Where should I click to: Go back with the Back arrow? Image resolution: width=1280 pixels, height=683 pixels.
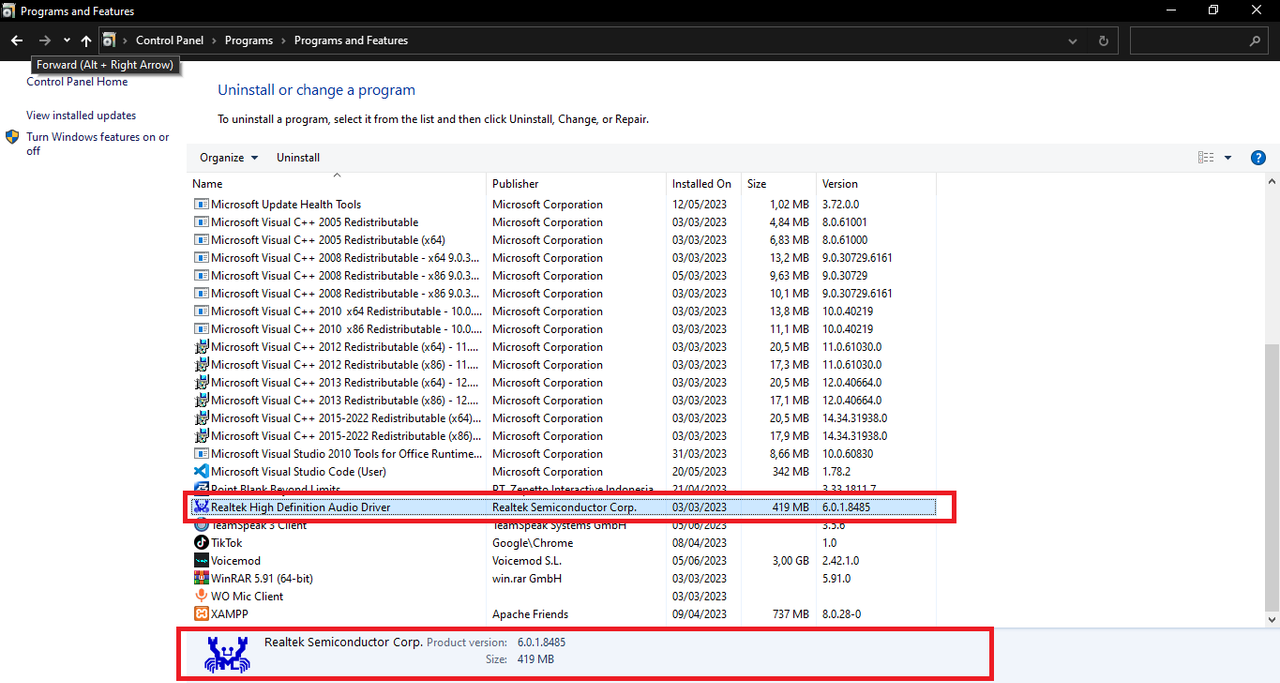(17, 41)
